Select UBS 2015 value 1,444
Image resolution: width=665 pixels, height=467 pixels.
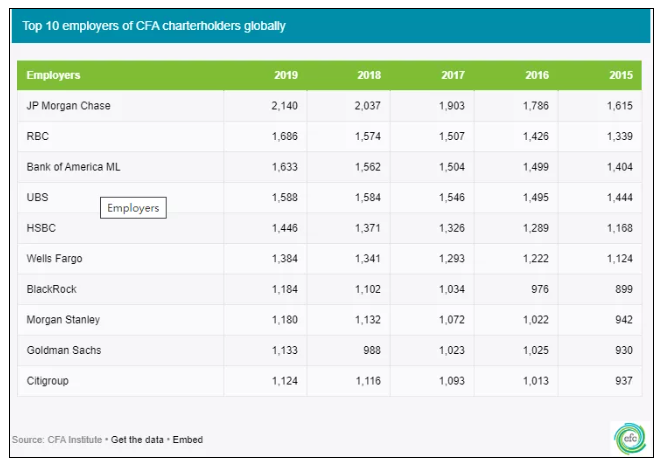coord(620,197)
